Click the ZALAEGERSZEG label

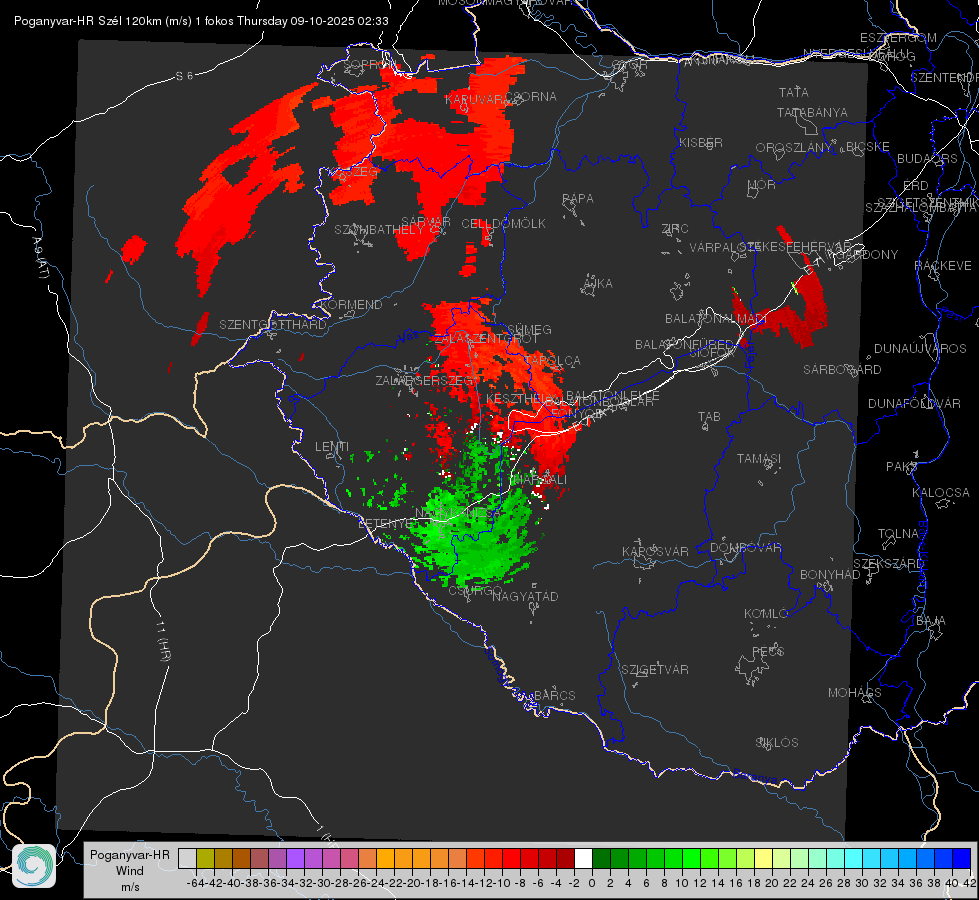pos(425,380)
